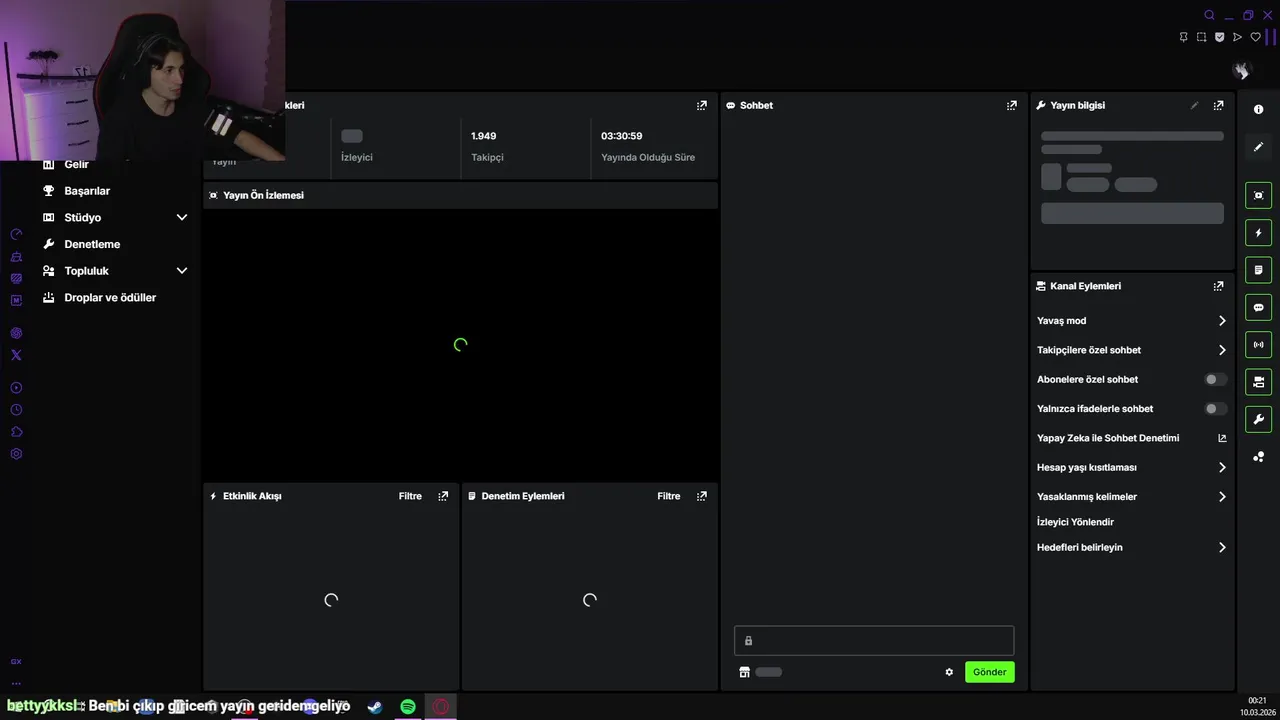This screenshot has height=720, width=1280.
Task: Click the İzleyici viewer stat
Action: 357,157
